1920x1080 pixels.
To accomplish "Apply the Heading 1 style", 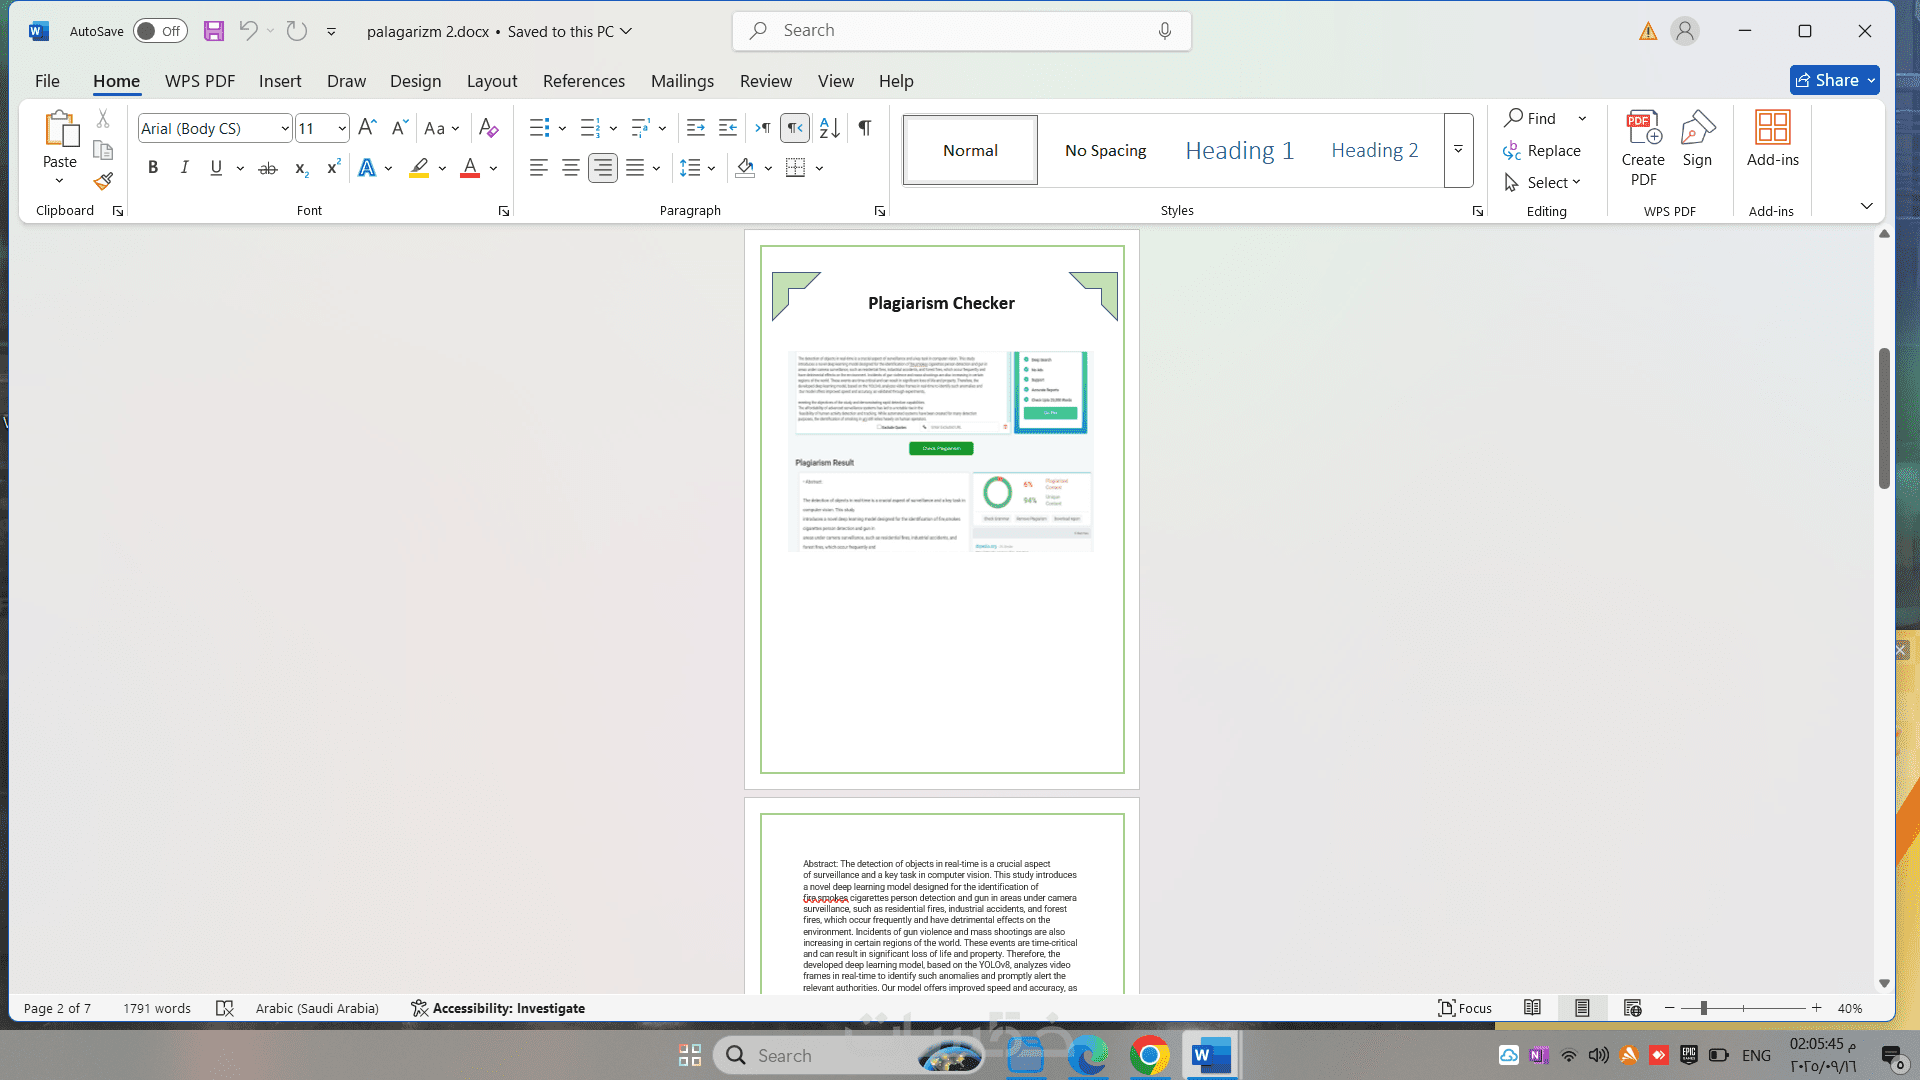I will coord(1239,150).
